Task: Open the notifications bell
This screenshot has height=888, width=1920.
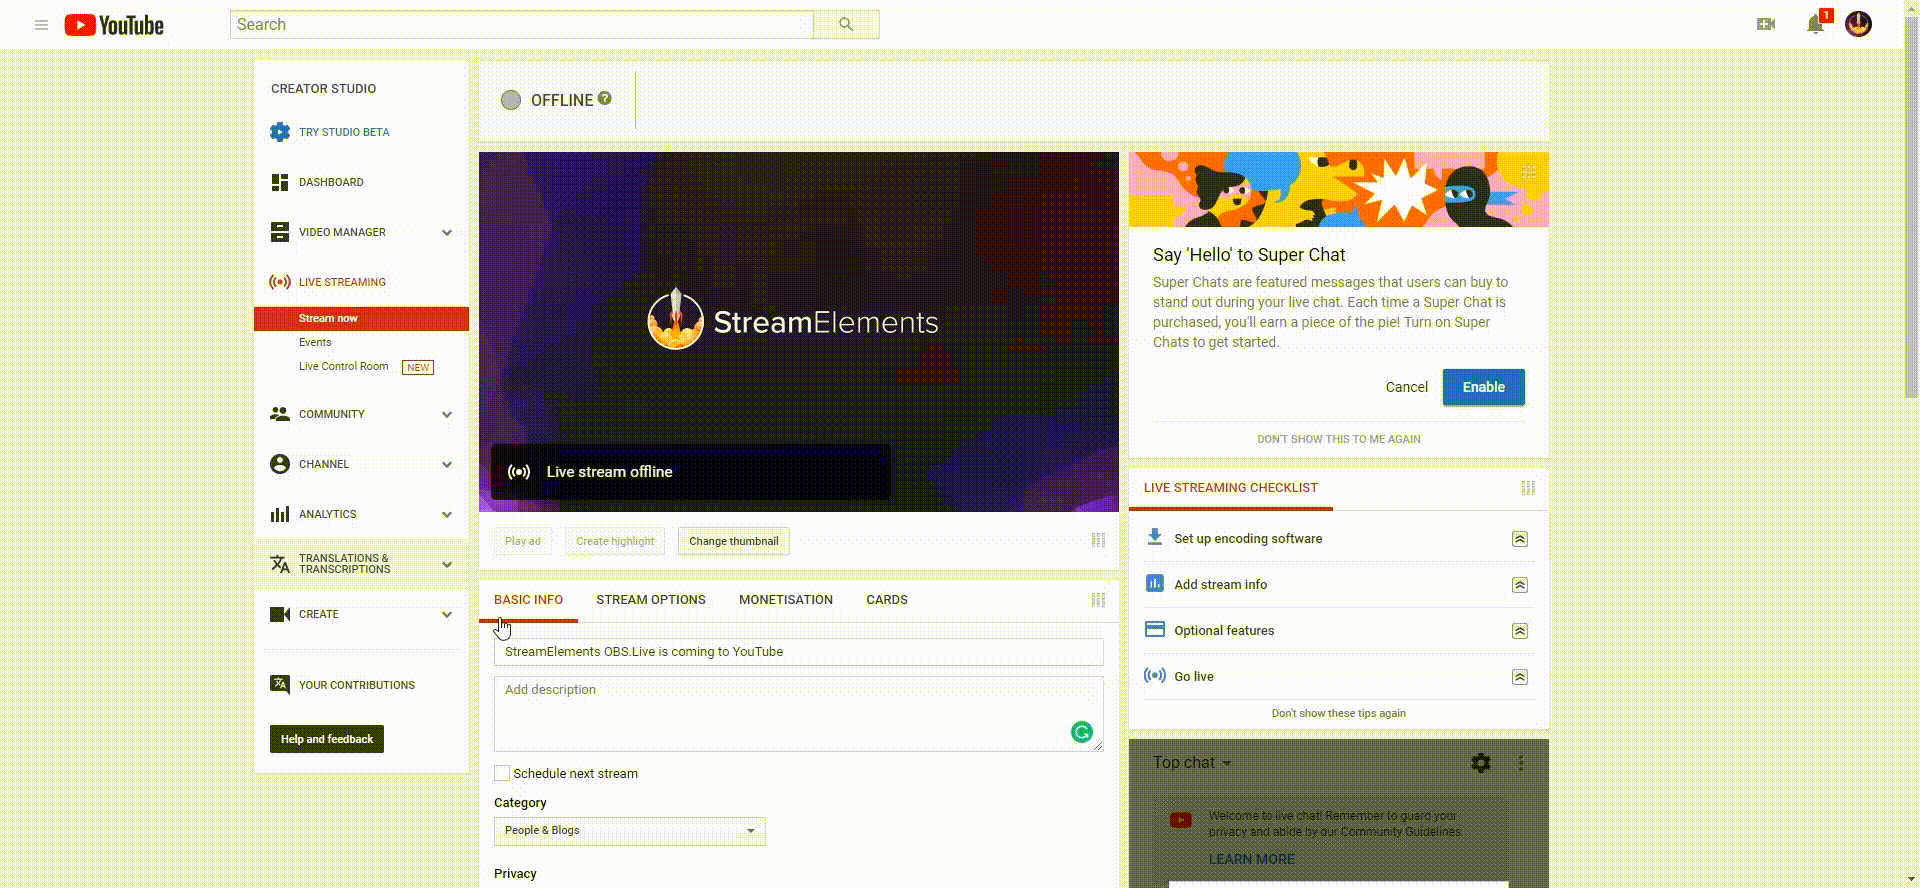Action: pyautogui.click(x=1815, y=24)
